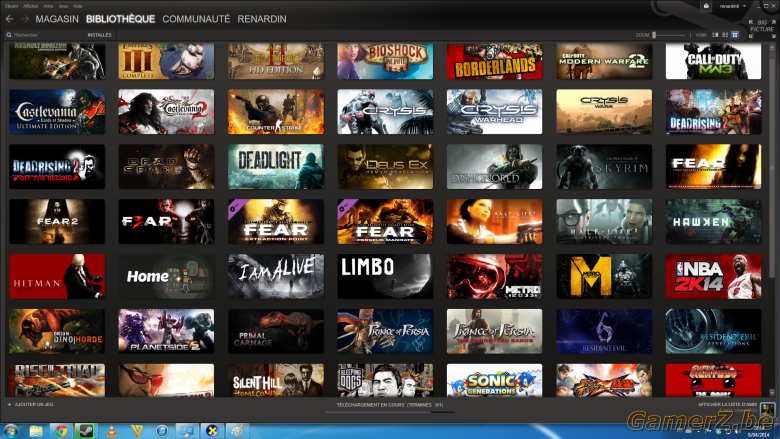The image size is (780, 439).
Task: Go to the BIBLIOTHÈQUE tab
Action: pyautogui.click(x=120, y=19)
